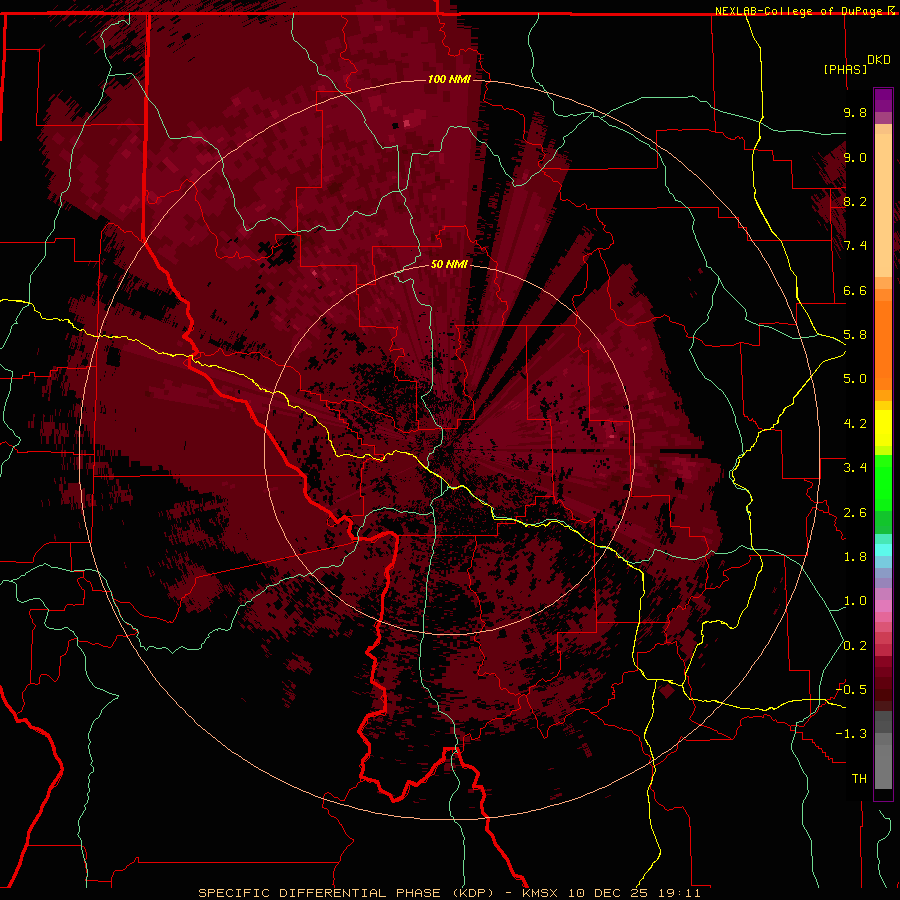Select the 50 NMI range ring label

(449, 265)
